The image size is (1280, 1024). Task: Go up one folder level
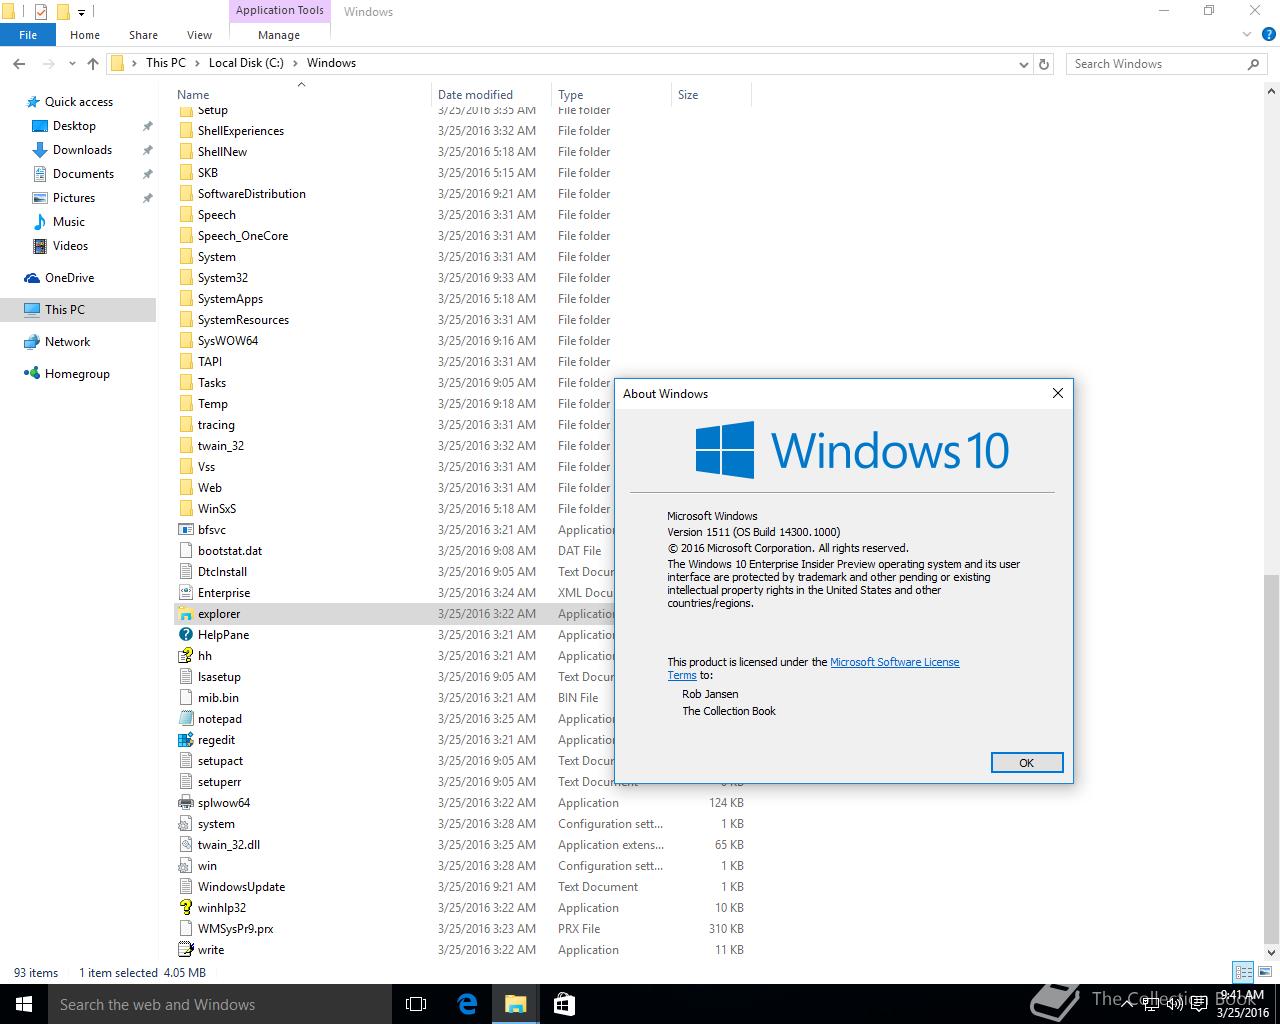(93, 63)
